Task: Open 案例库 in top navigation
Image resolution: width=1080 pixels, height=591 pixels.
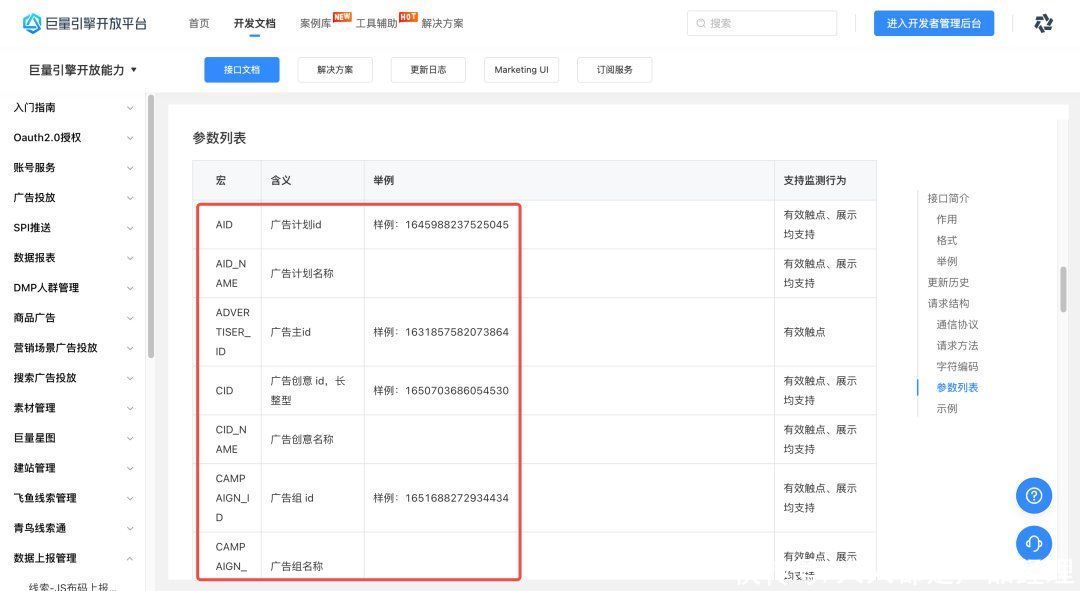Action: click(315, 23)
